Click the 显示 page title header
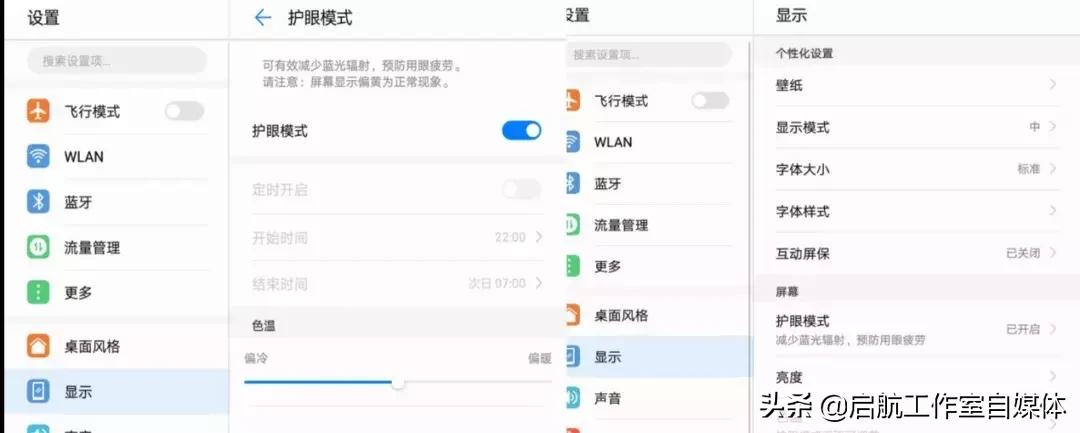Image resolution: width=1080 pixels, height=433 pixels. 791,16
